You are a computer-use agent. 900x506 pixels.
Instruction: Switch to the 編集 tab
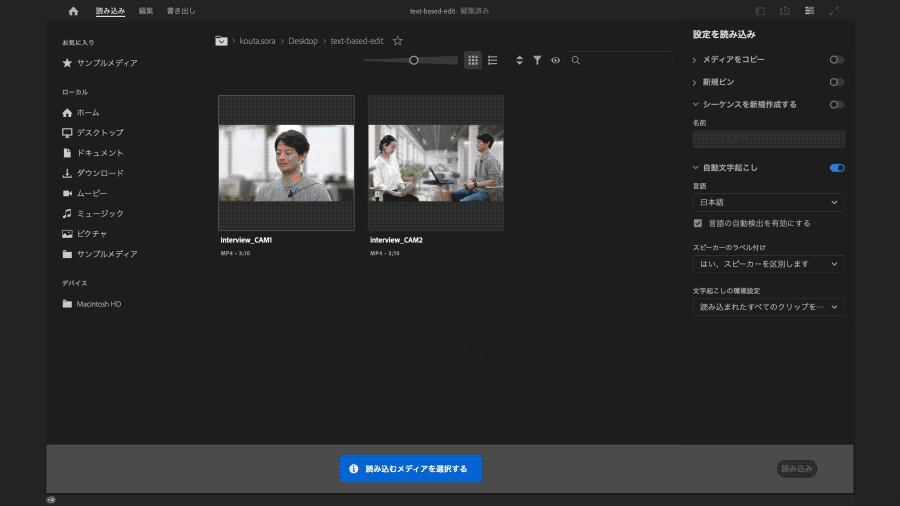point(146,11)
